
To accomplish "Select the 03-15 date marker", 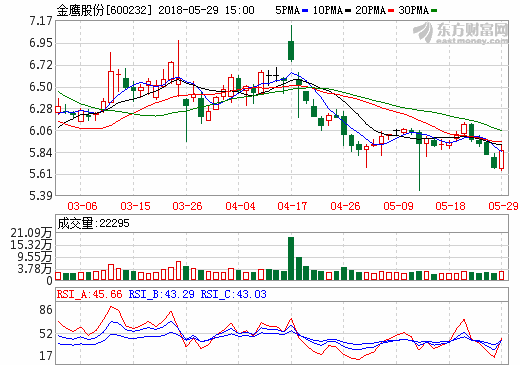I will pos(135,206).
